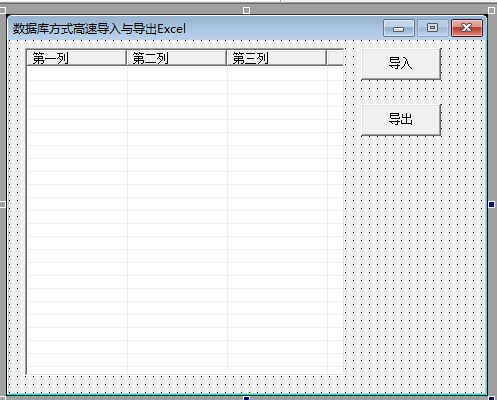Click the 导入 button

pos(401,64)
